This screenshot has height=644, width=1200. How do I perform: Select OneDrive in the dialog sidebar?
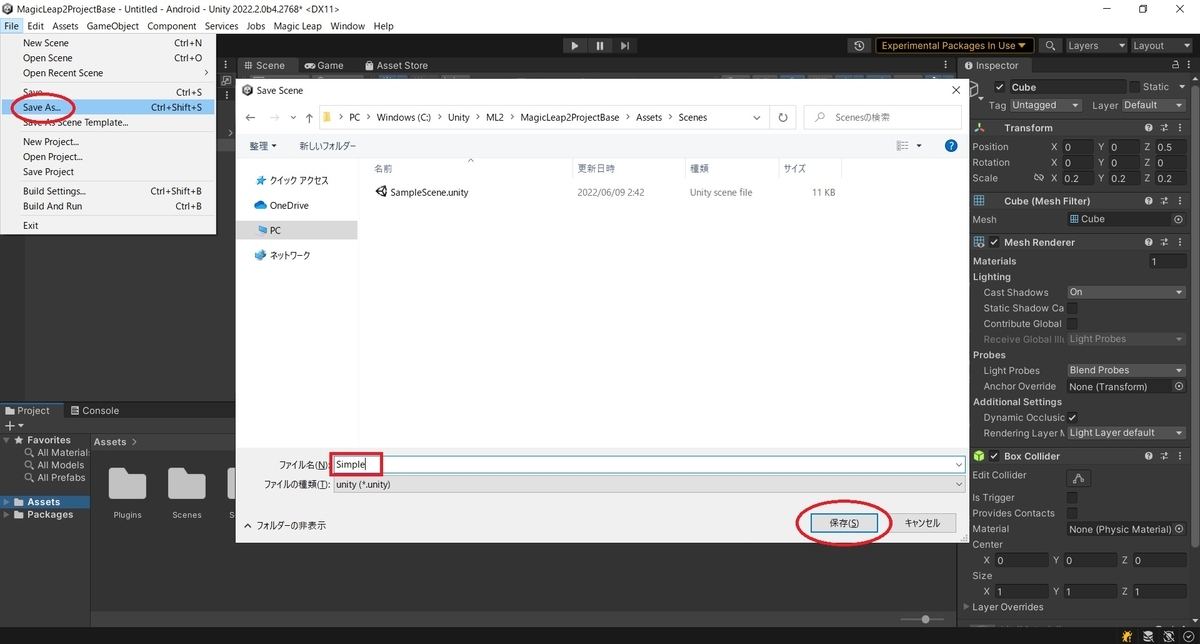pyautogui.click(x=289, y=205)
